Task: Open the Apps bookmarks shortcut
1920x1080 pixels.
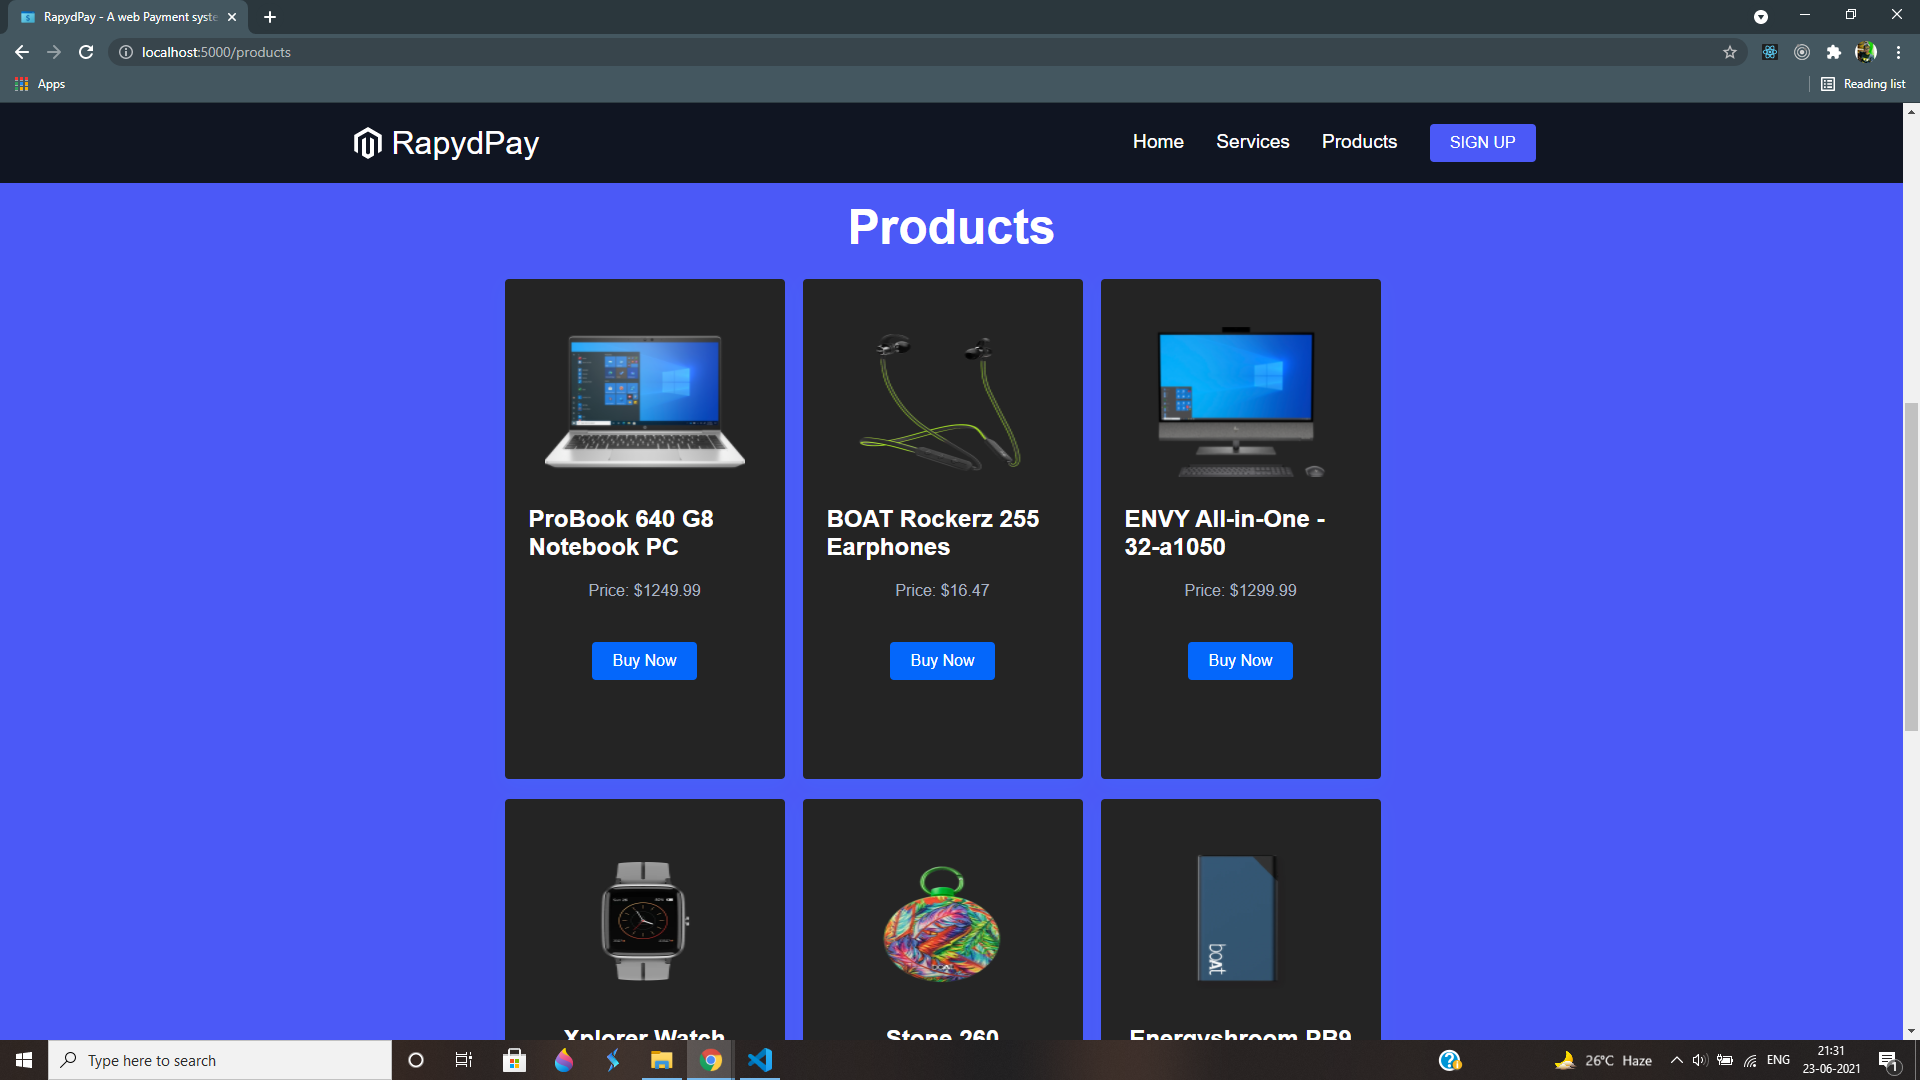Action: (40, 84)
